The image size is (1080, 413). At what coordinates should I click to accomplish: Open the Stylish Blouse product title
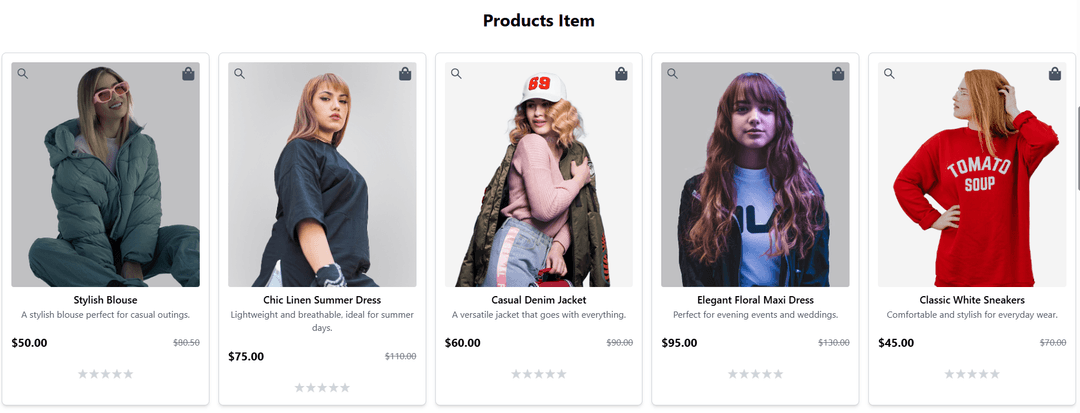pyautogui.click(x=105, y=300)
